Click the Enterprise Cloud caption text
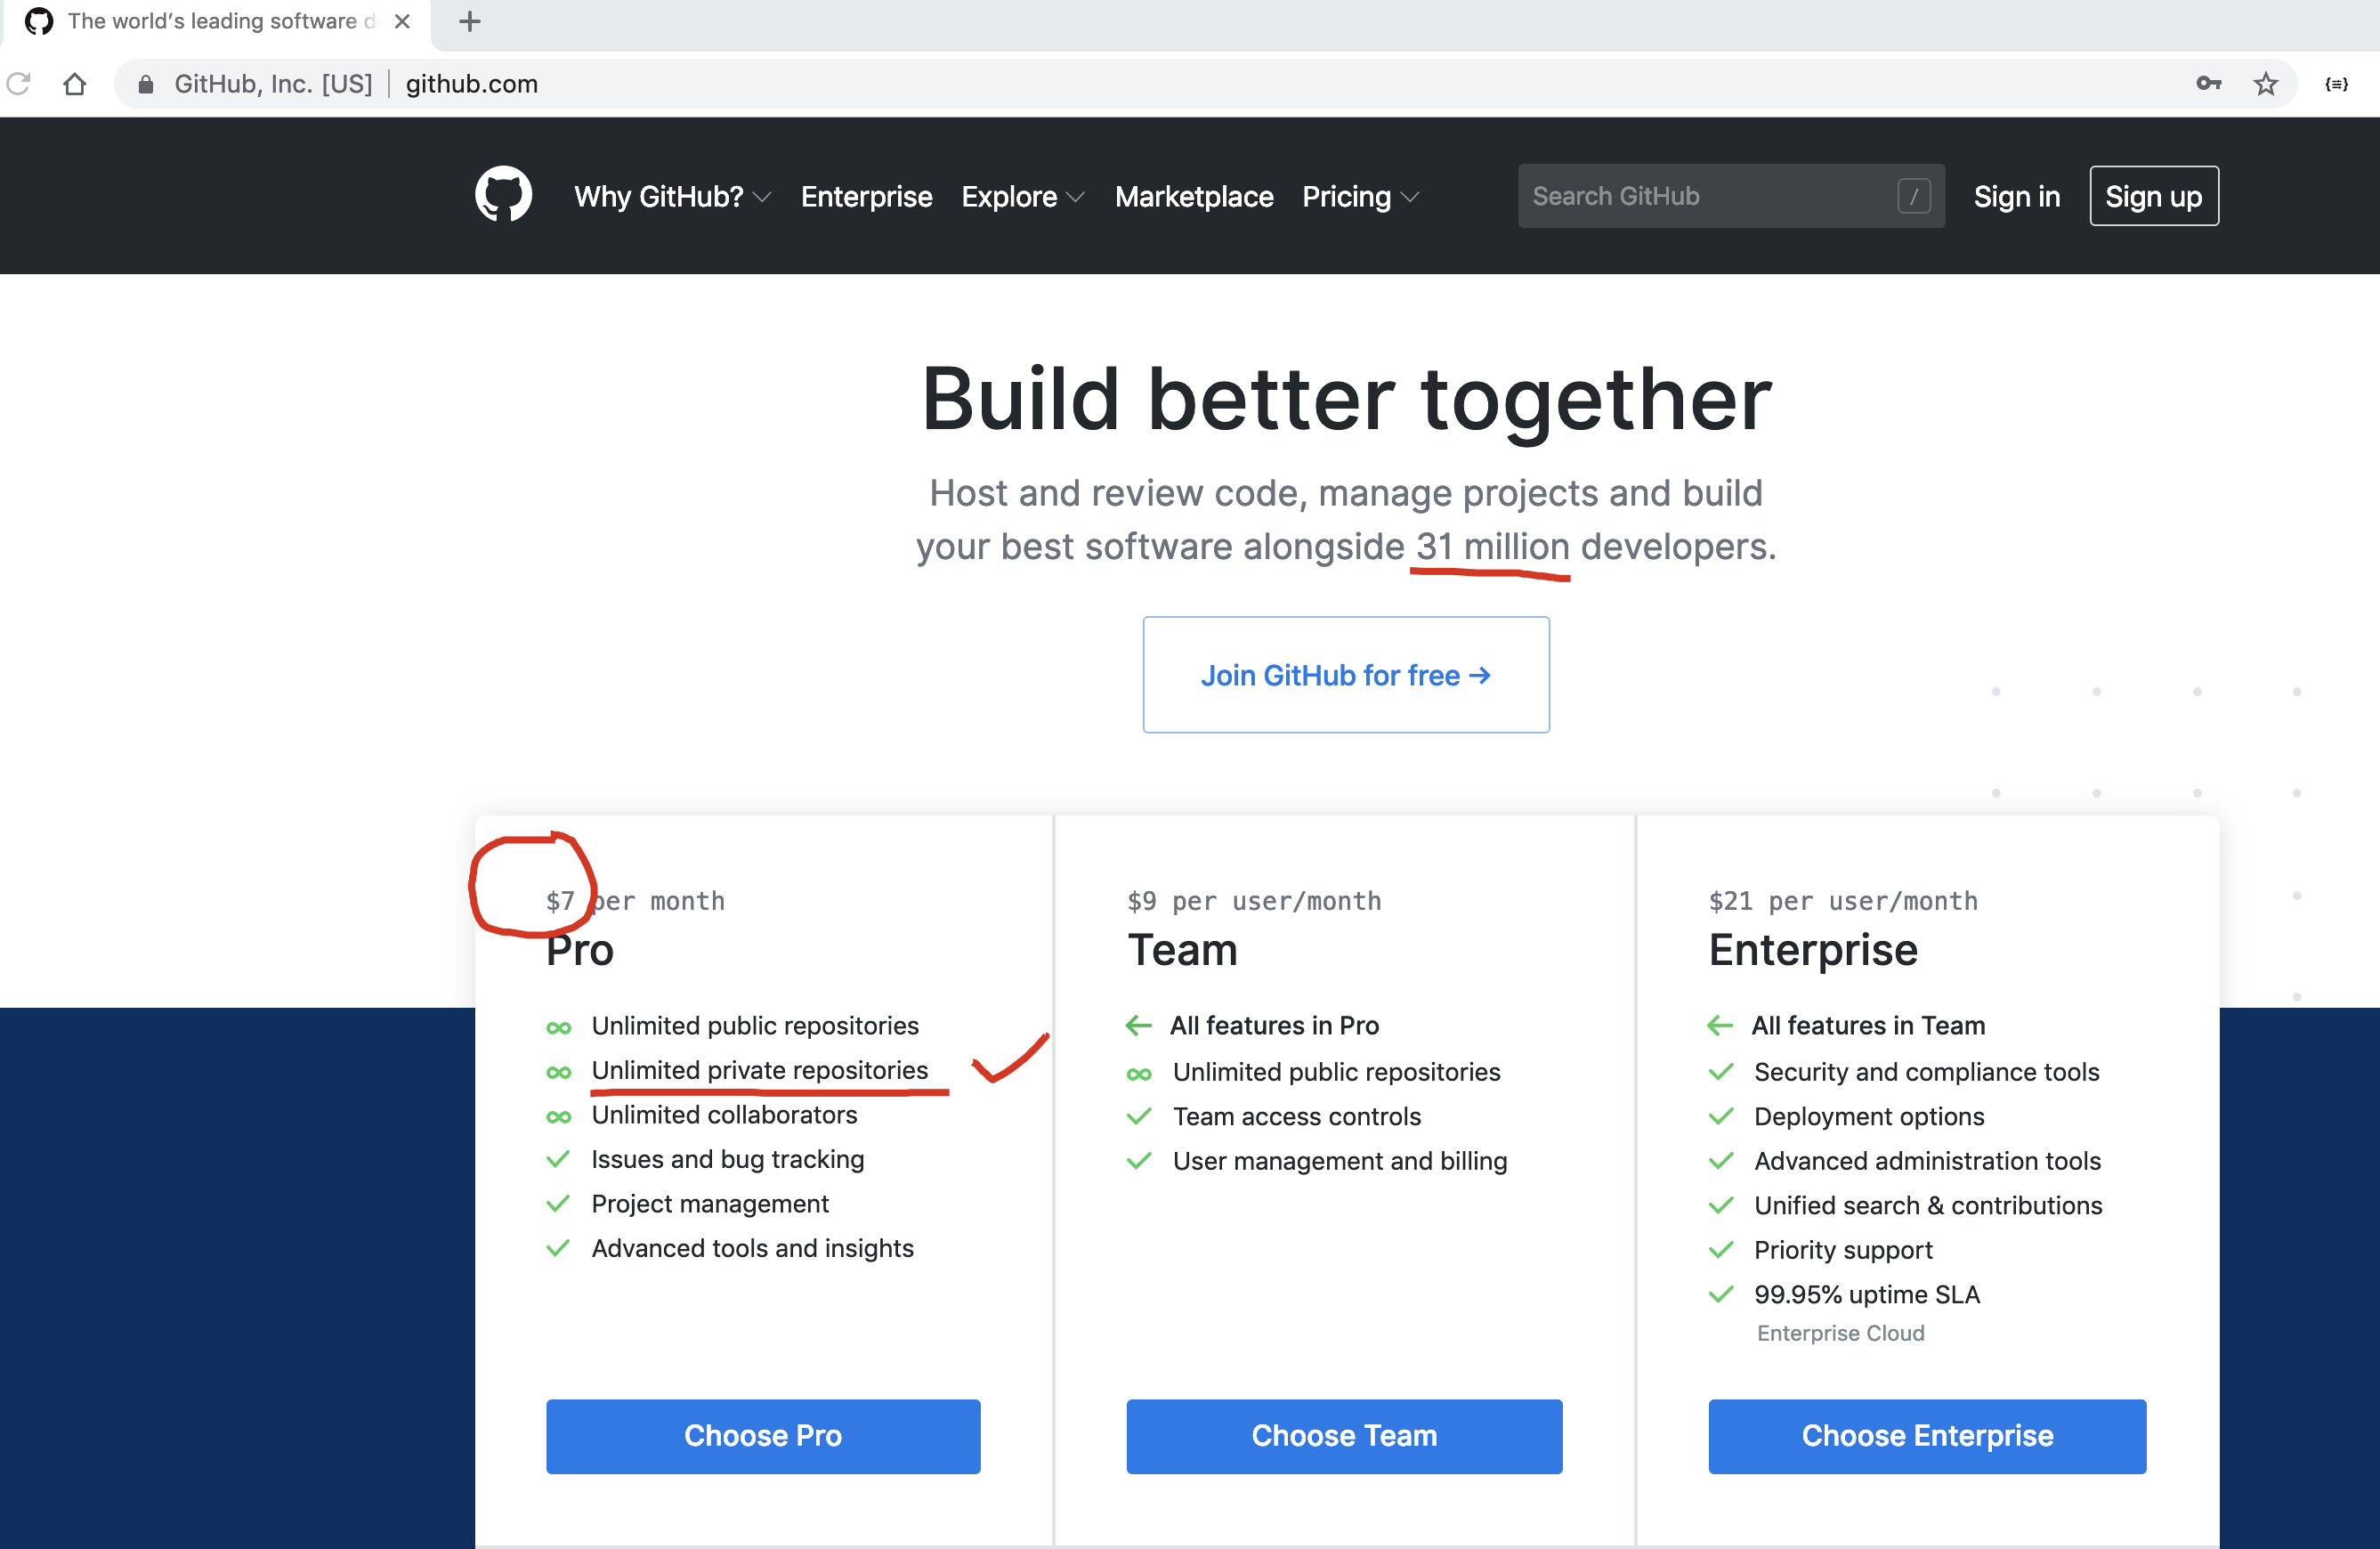This screenshot has width=2380, height=1549. [x=1840, y=1333]
